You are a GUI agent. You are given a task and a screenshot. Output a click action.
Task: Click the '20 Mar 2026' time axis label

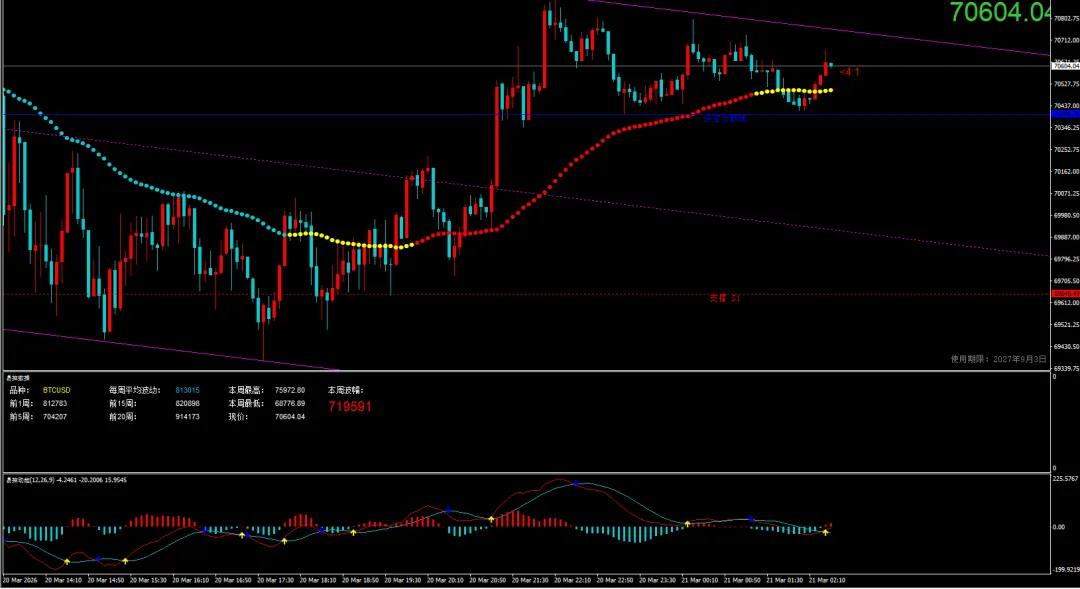pyautogui.click(x=21, y=581)
